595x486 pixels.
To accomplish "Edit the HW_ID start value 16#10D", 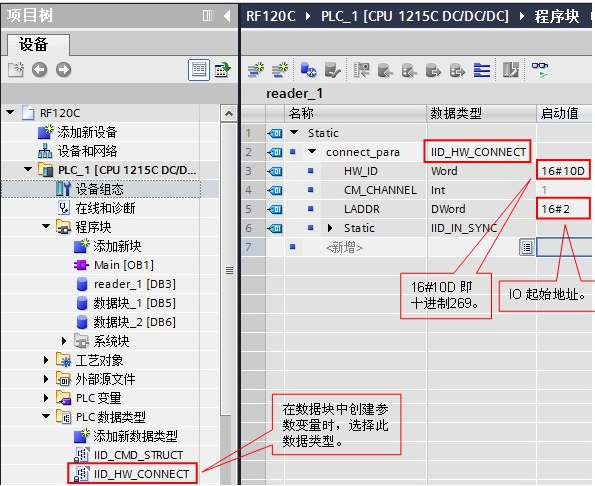I will (x=563, y=171).
